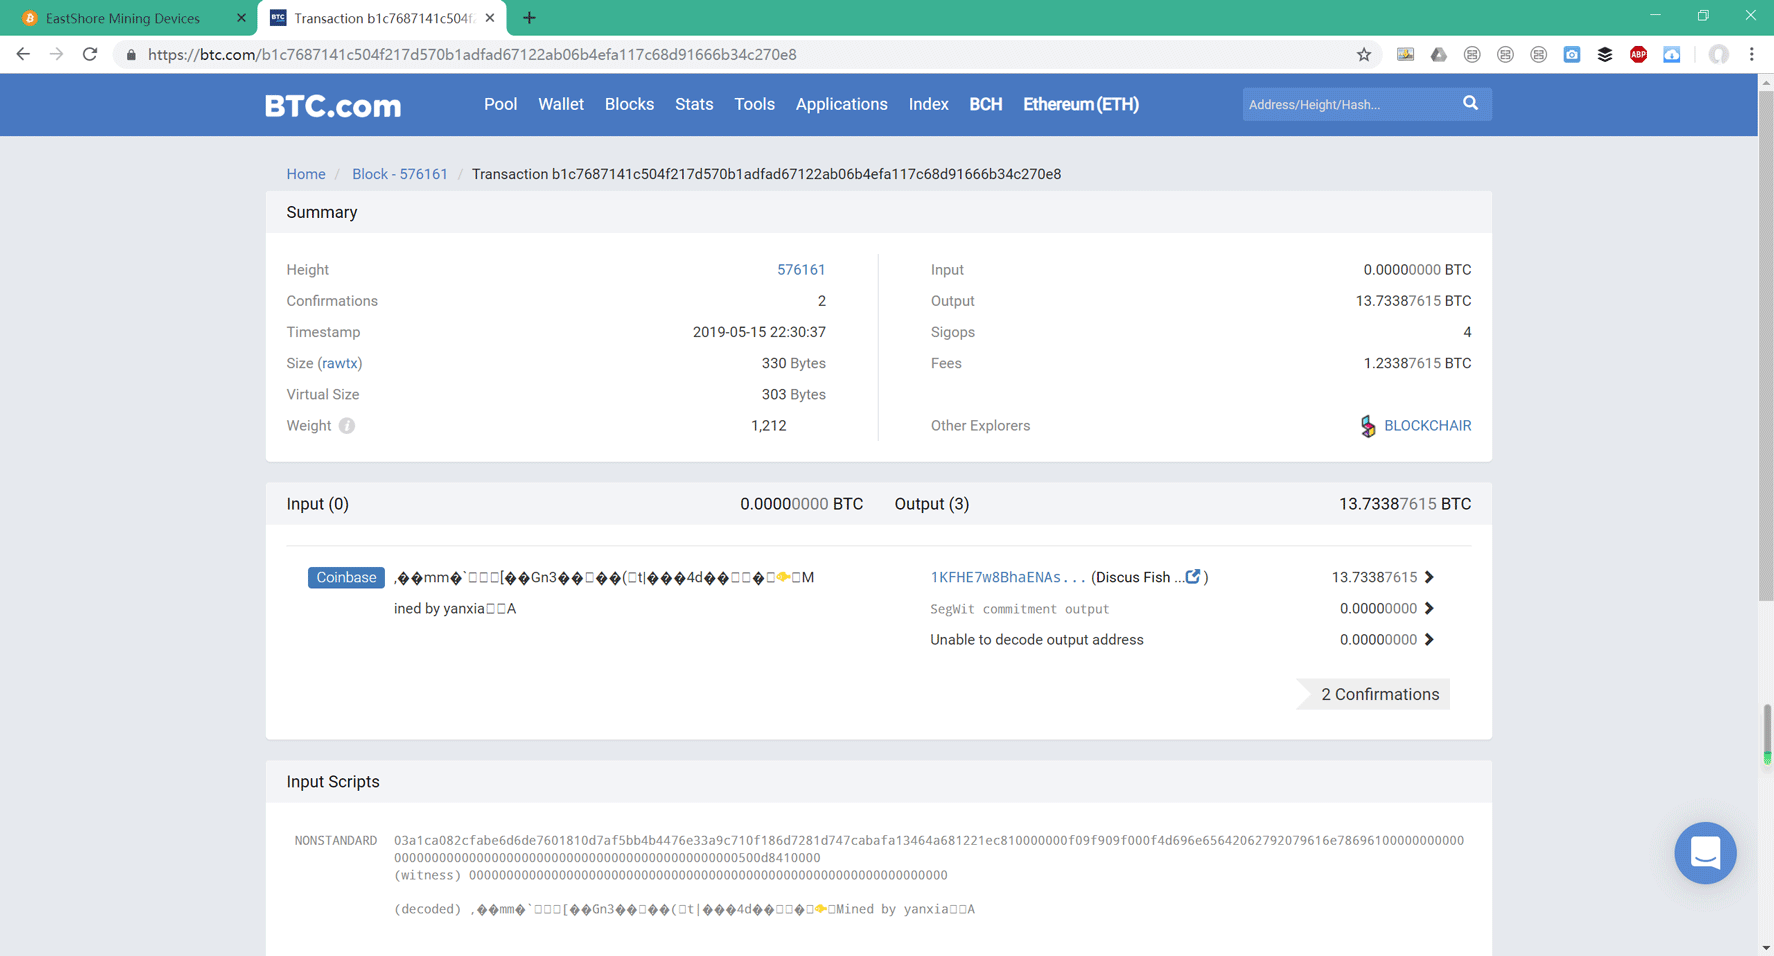This screenshot has height=956, width=1774.
Task: Click the BTC.com logo
Action: point(333,105)
